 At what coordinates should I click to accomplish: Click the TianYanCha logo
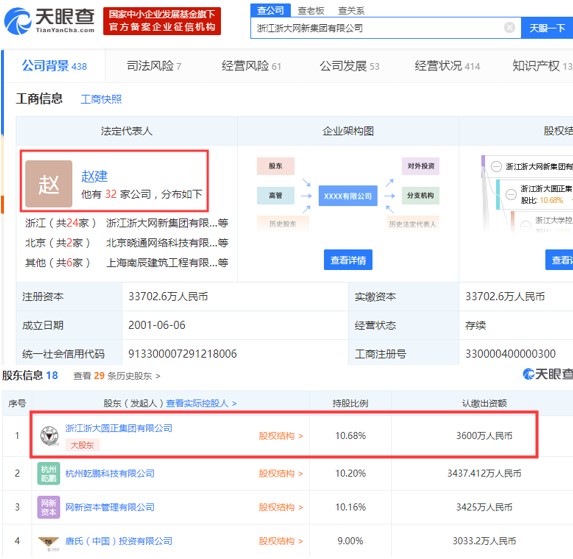coord(49,21)
